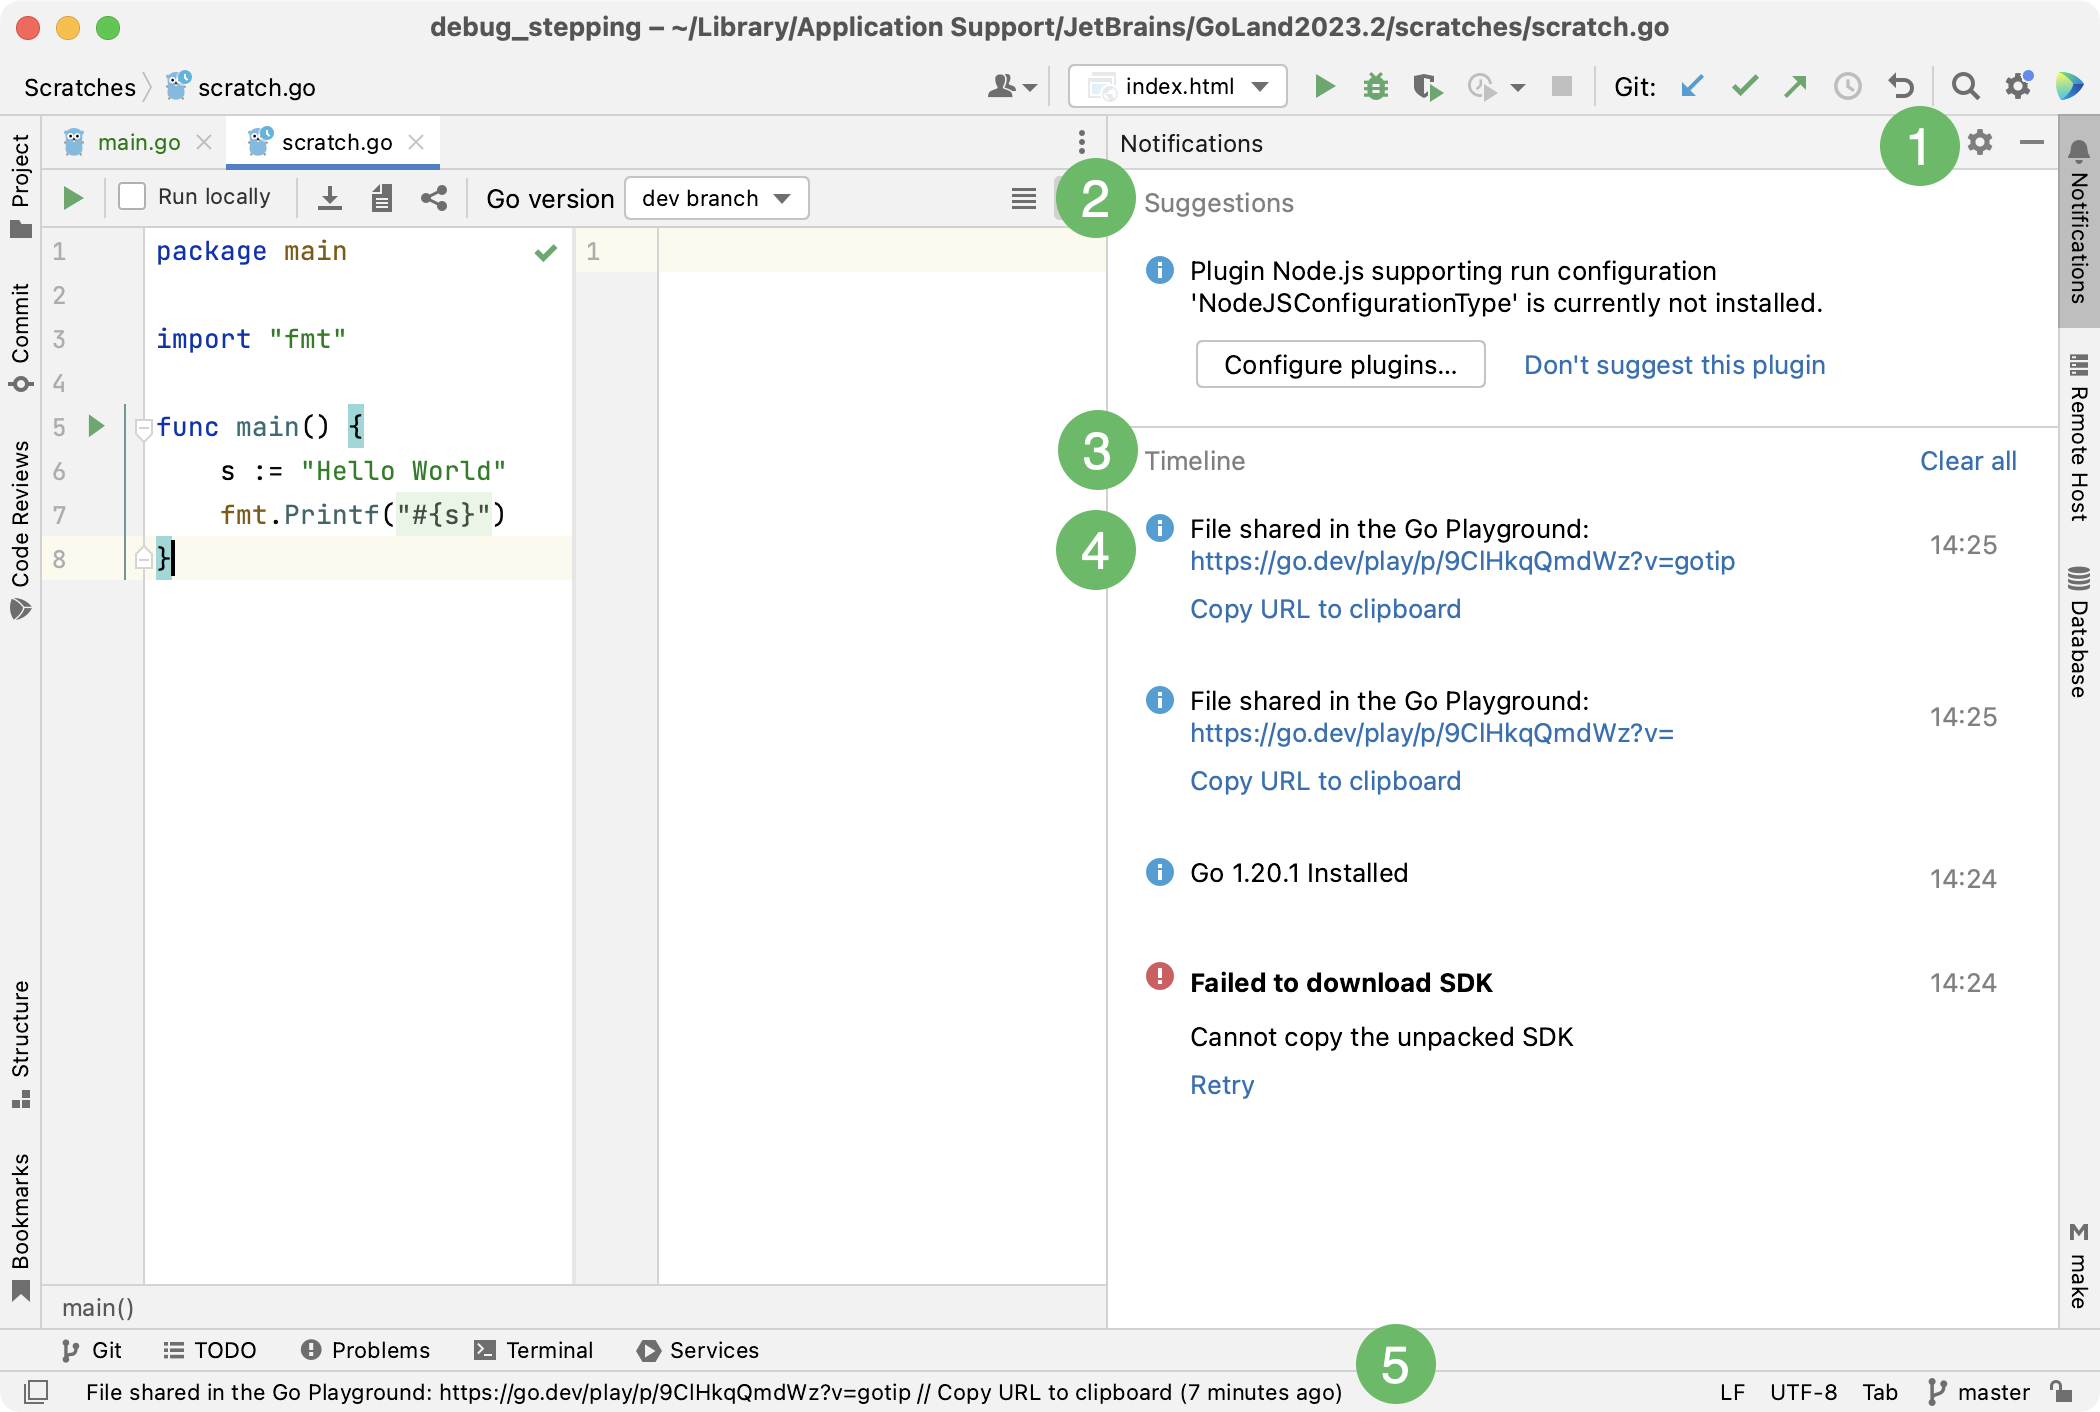2100x1412 pixels.
Task: Click Clear all notifications link
Action: 1968,460
